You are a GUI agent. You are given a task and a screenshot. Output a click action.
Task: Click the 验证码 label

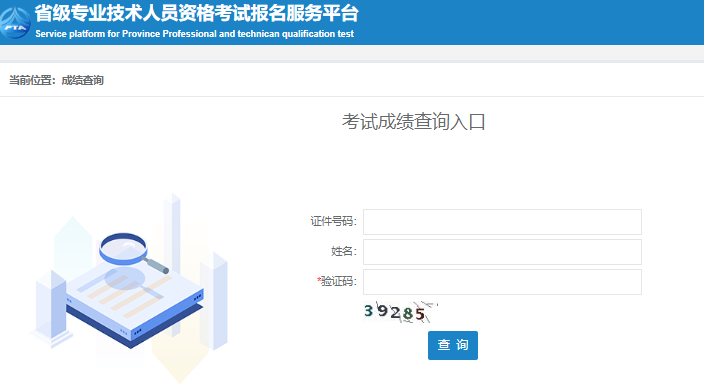pyautogui.click(x=337, y=281)
